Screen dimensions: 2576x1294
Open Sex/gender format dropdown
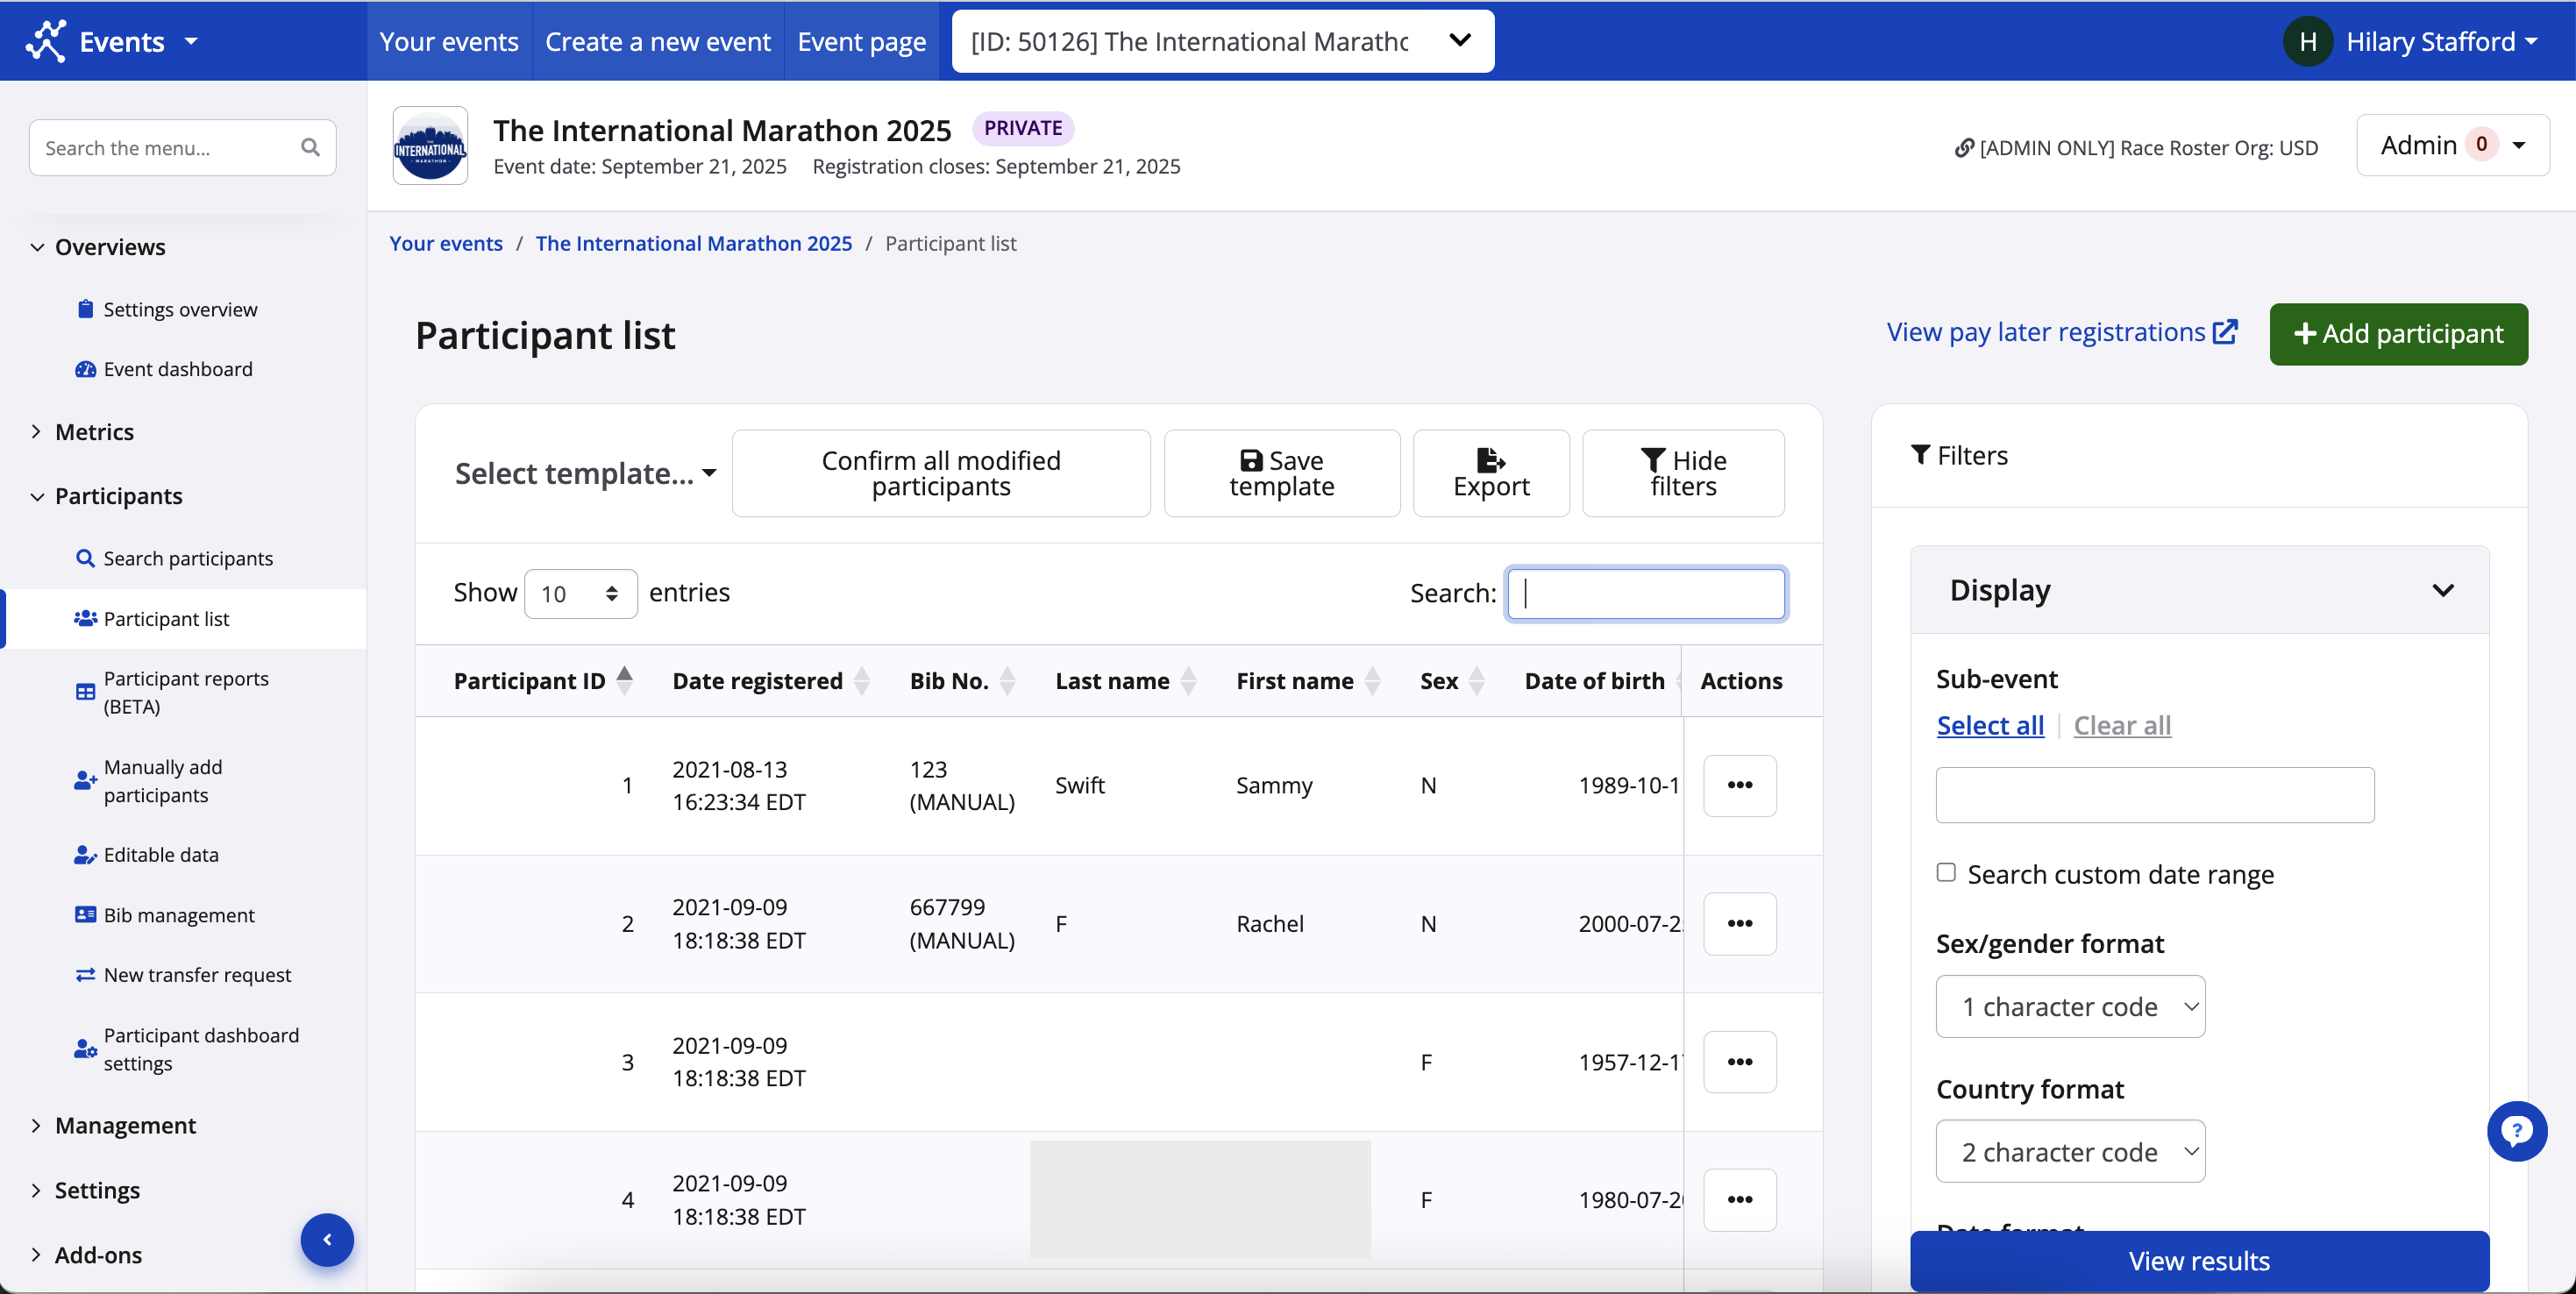[x=2069, y=1006]
